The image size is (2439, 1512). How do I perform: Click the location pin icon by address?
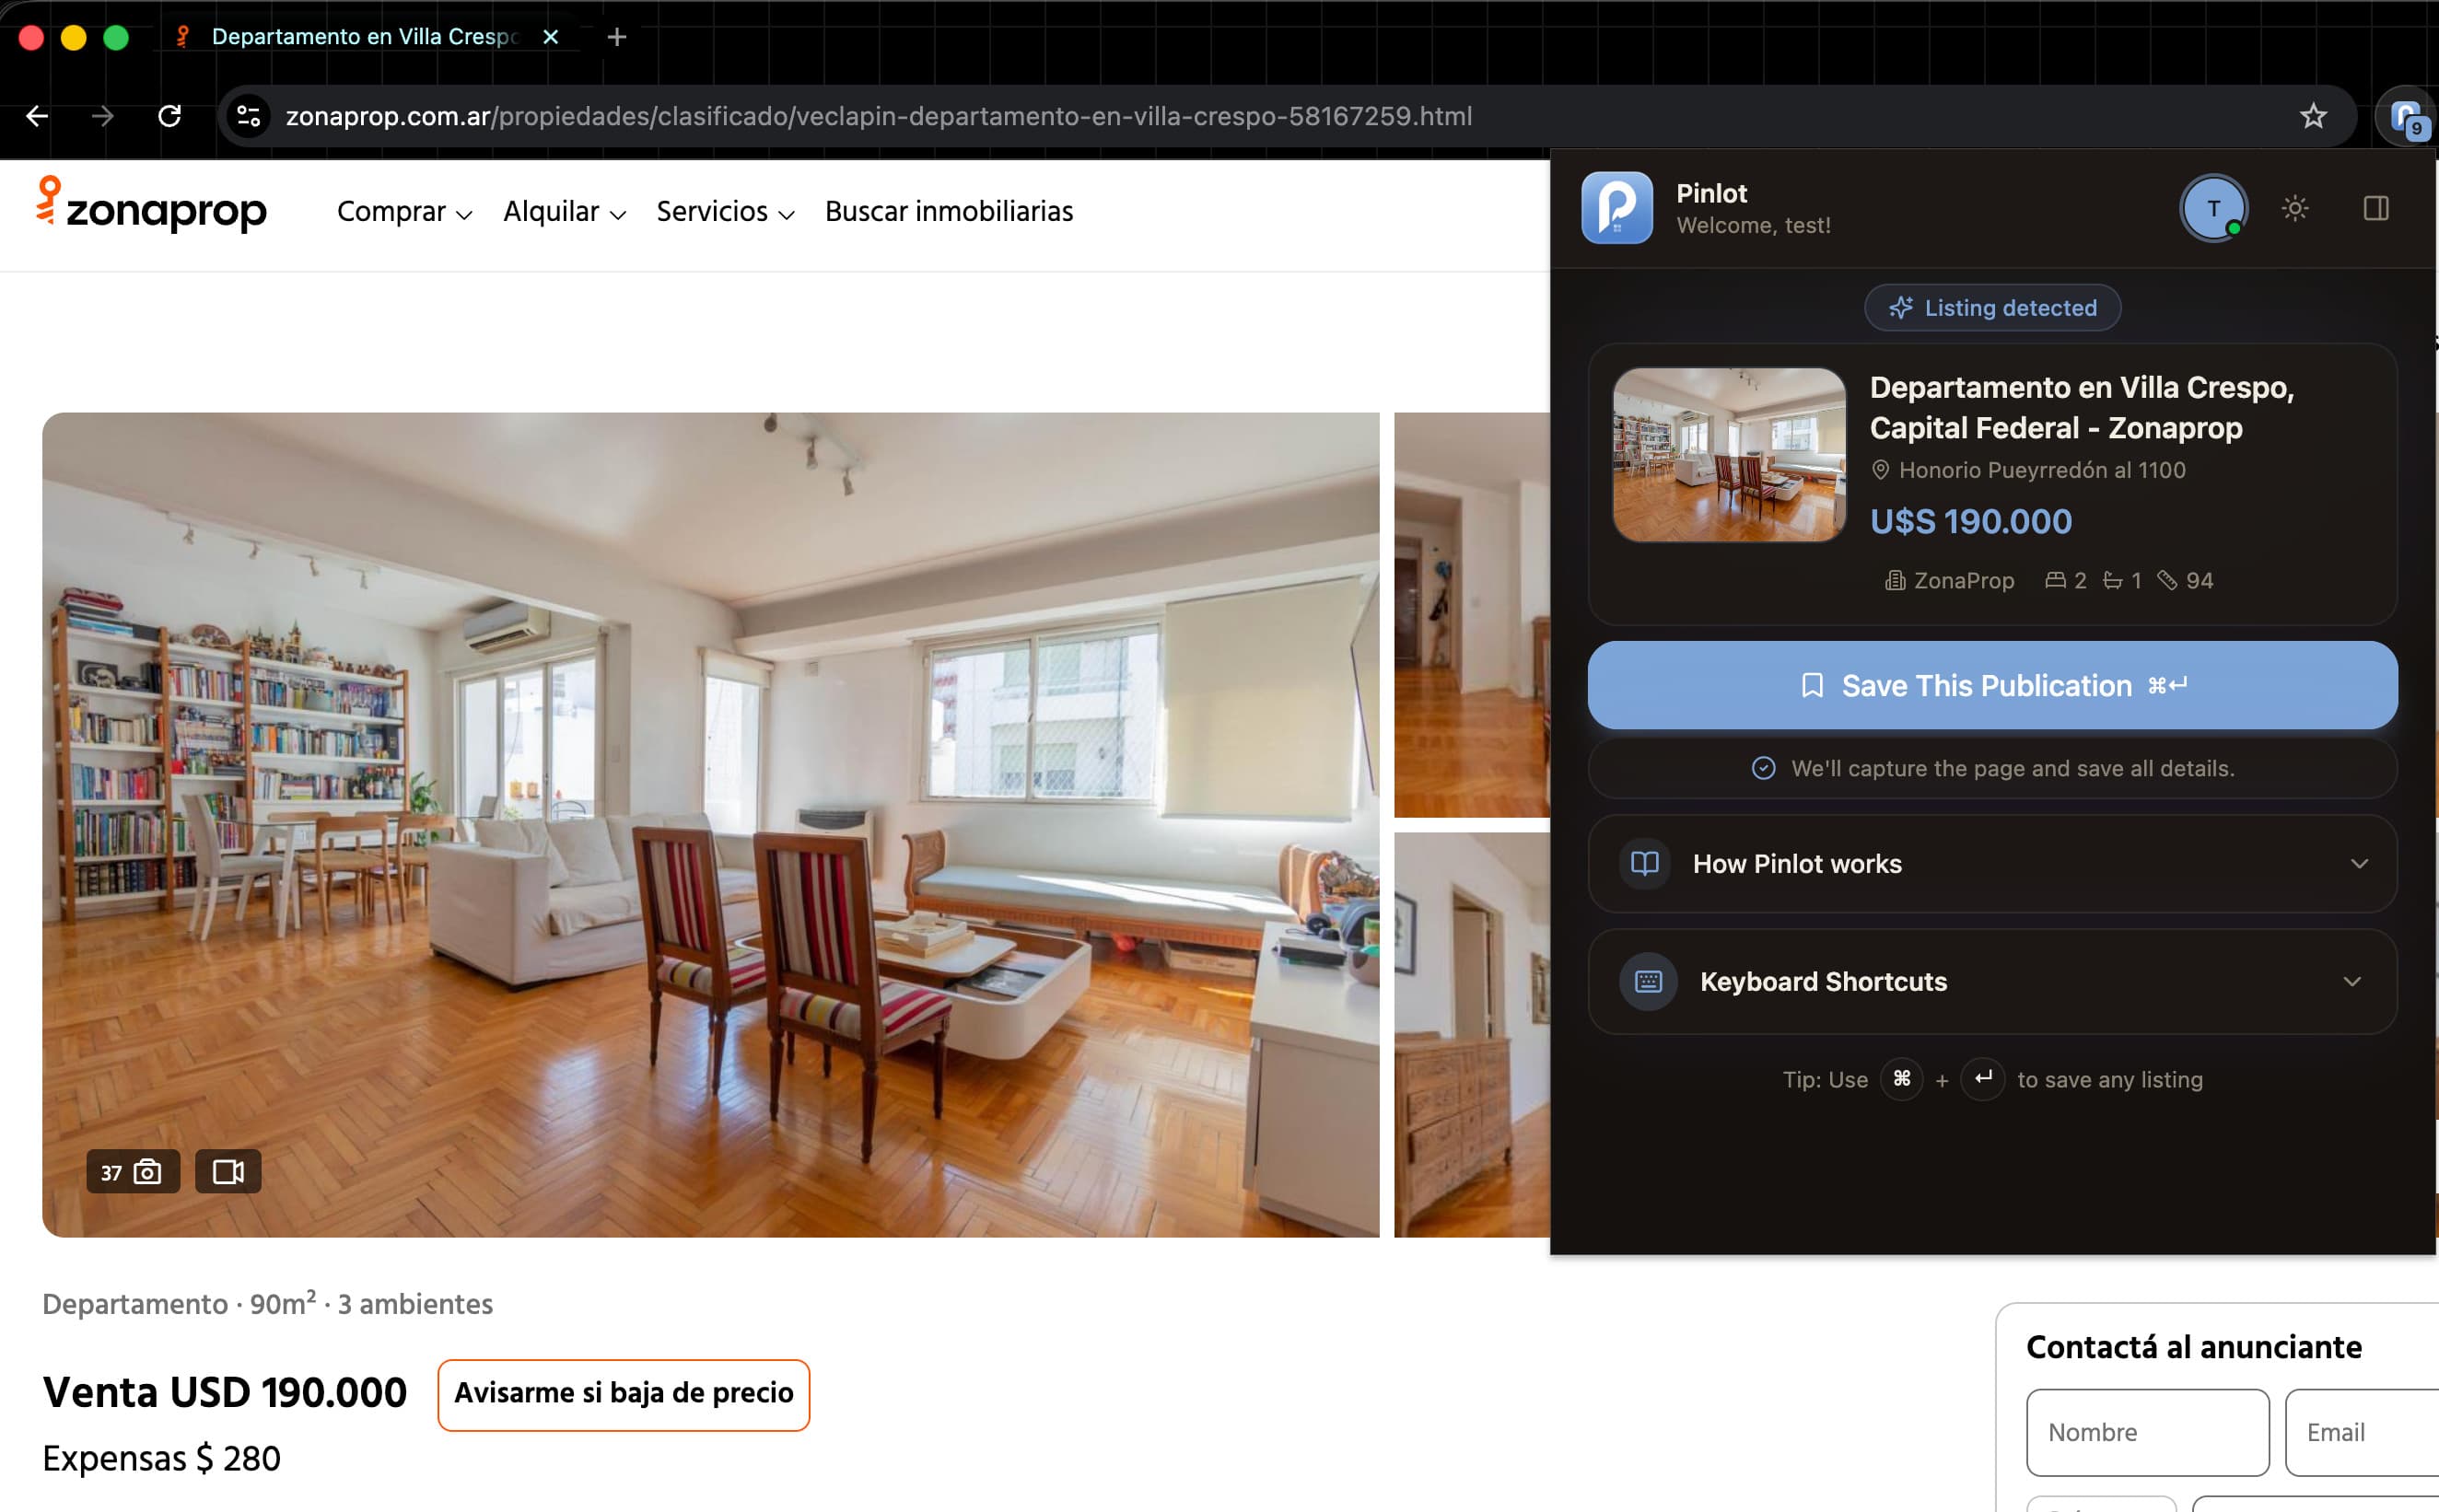click(1880, 470)
